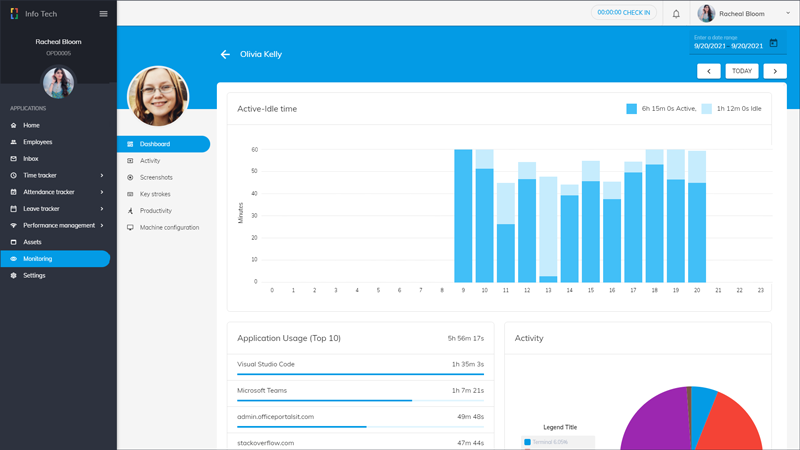
Task: Click the Inbox envelope icon
Action: click(14, 159)
